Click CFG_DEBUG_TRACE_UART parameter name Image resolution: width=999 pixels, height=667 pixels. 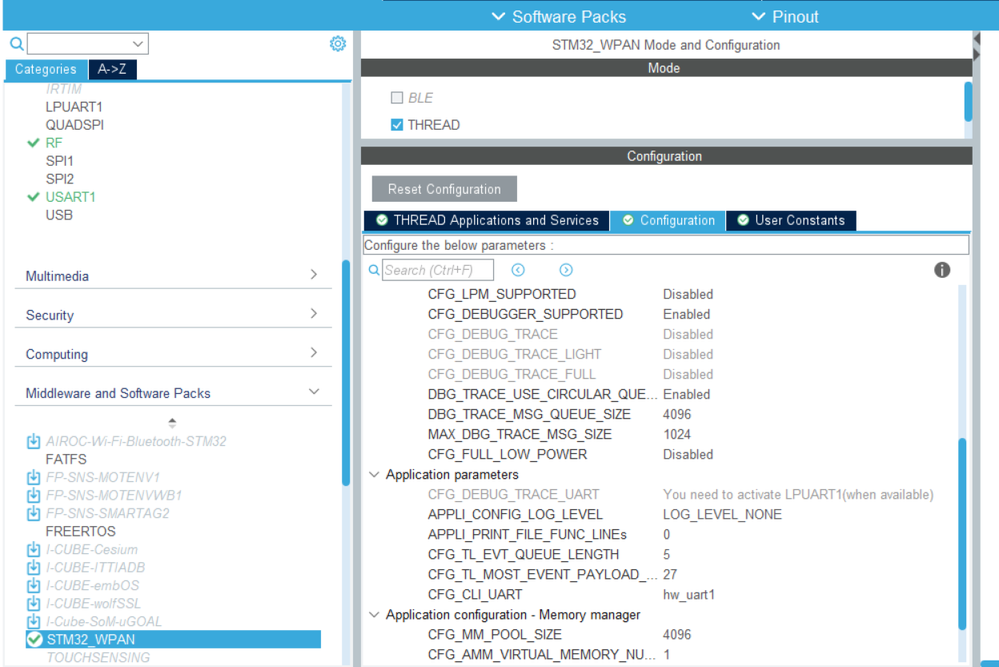[513, 494]
